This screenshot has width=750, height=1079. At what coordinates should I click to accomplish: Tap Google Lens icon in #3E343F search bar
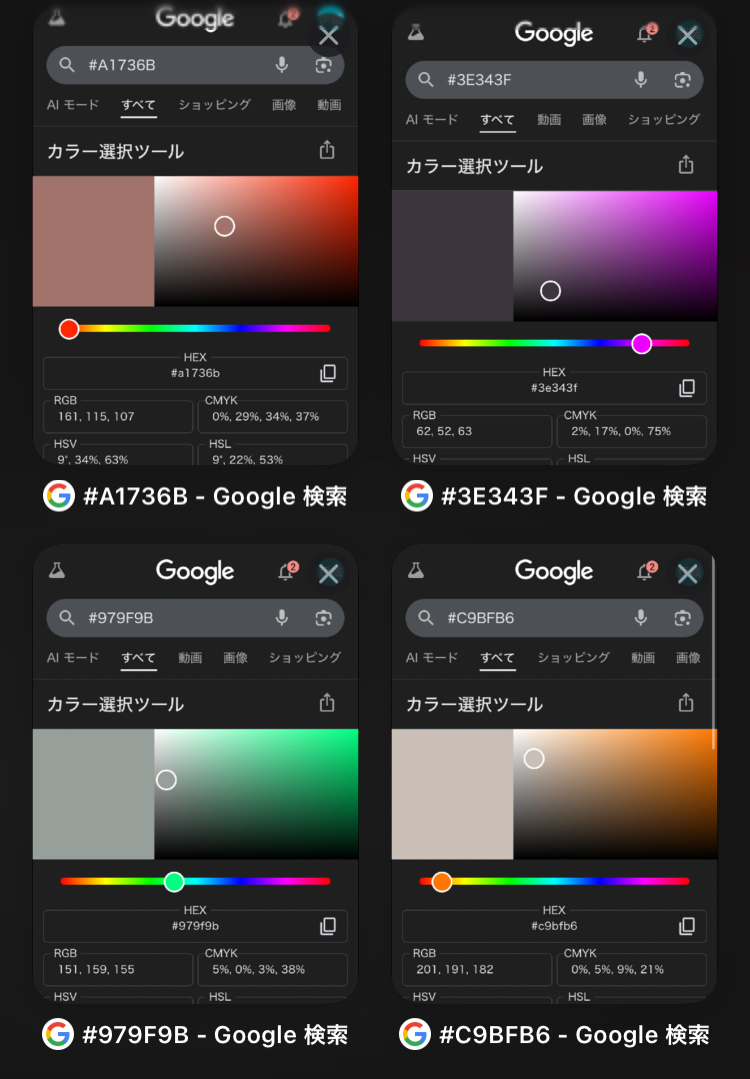(682, 80)
